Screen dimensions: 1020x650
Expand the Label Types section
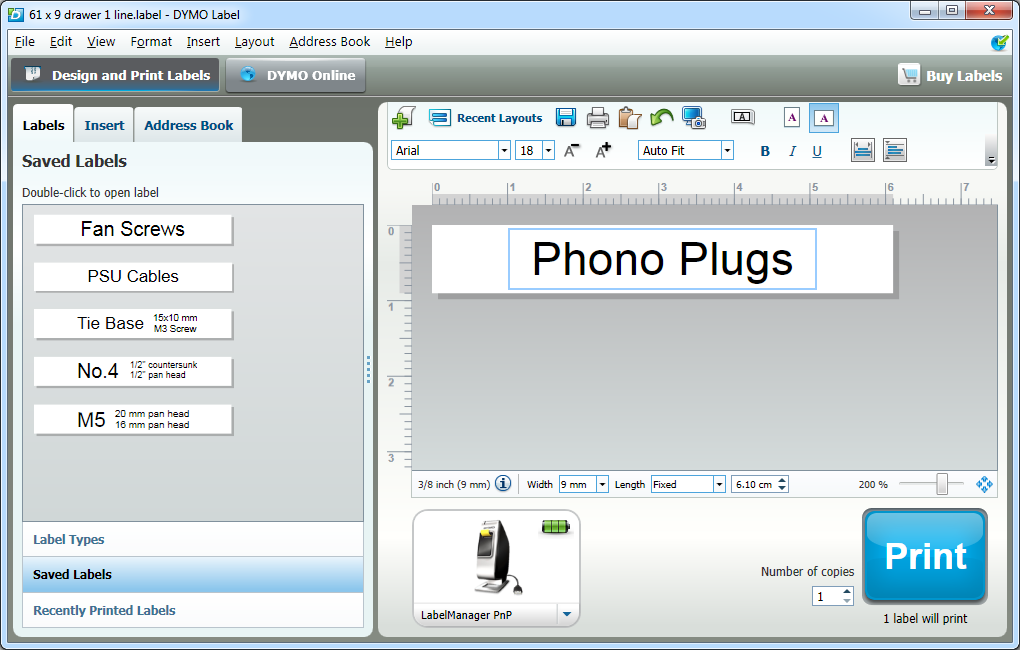(193, 539)
